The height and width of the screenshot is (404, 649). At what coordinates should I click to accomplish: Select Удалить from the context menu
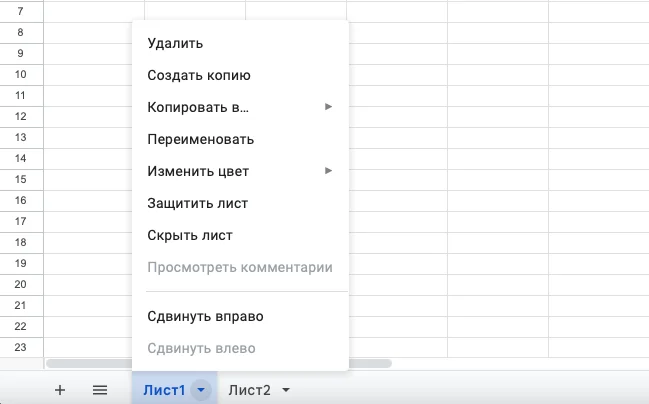click(x=175, y=43)
